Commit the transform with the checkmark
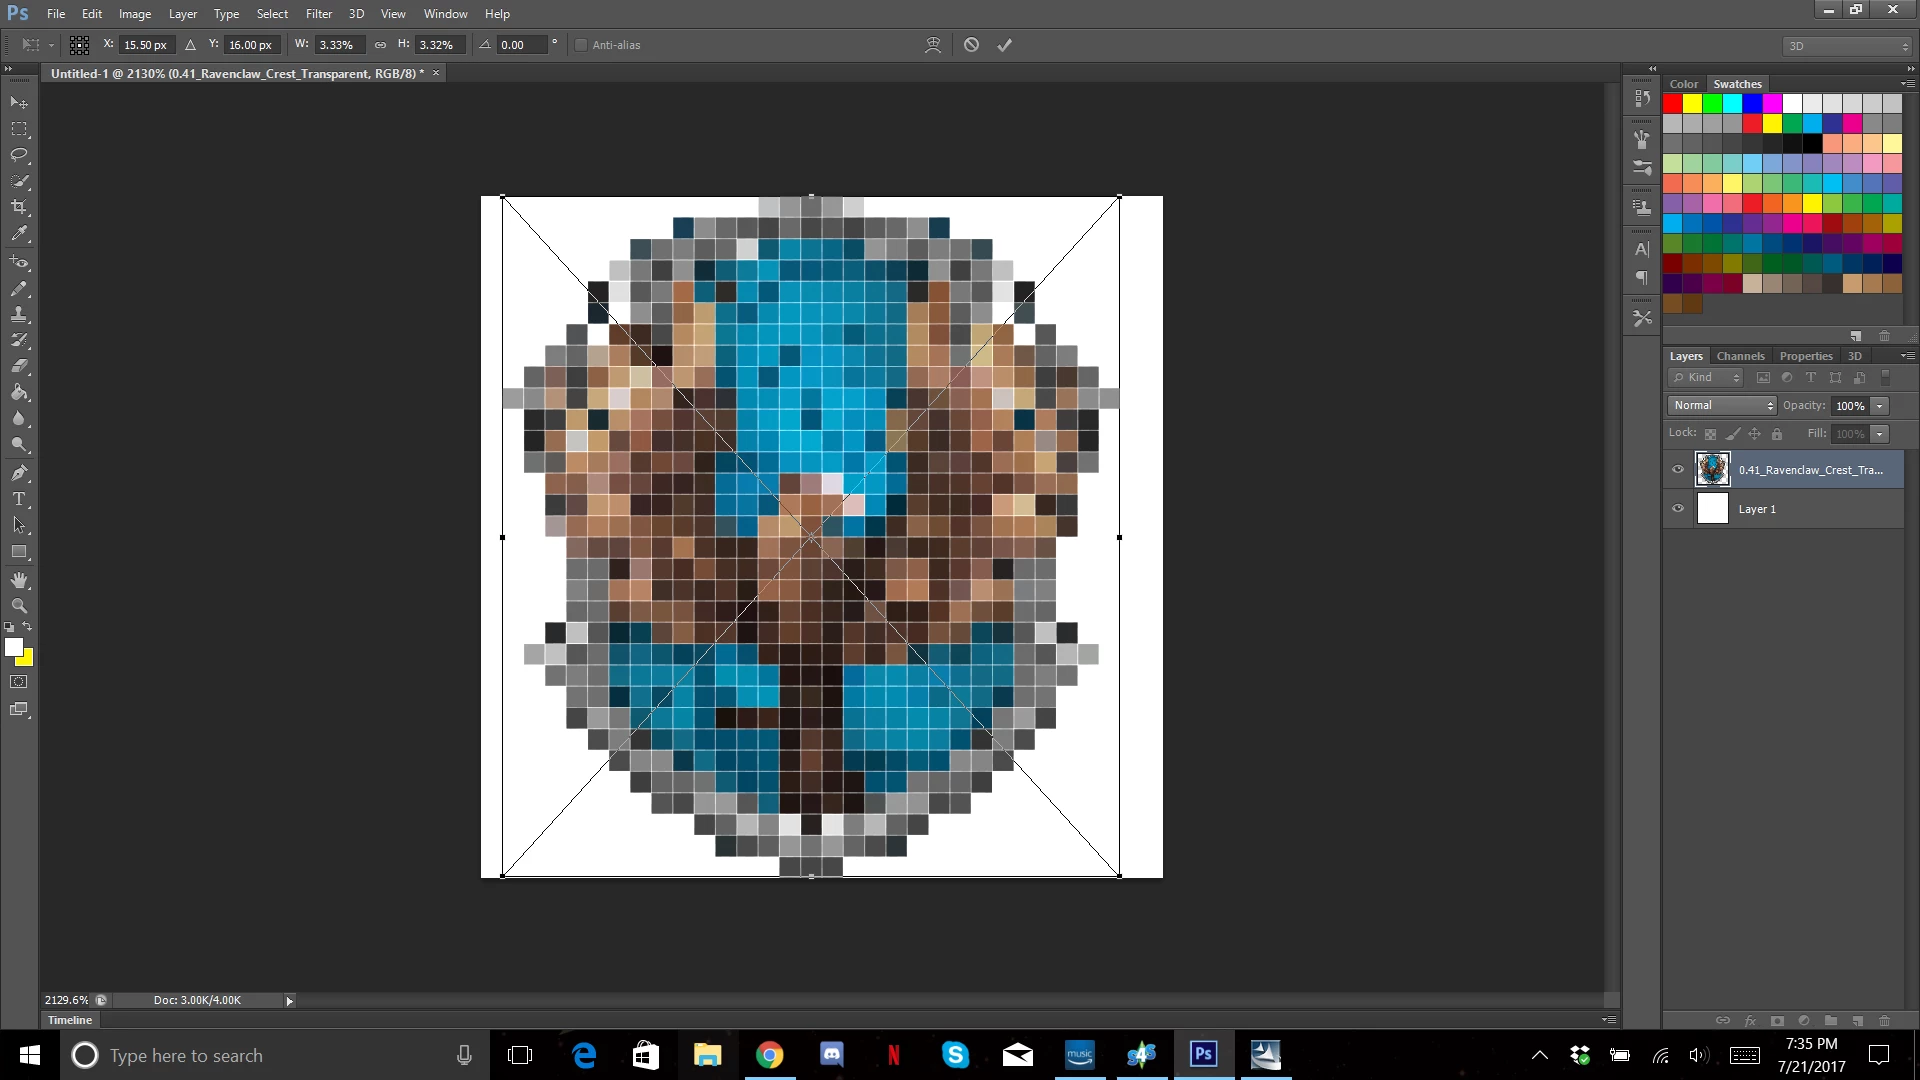 pos(1004,45)
